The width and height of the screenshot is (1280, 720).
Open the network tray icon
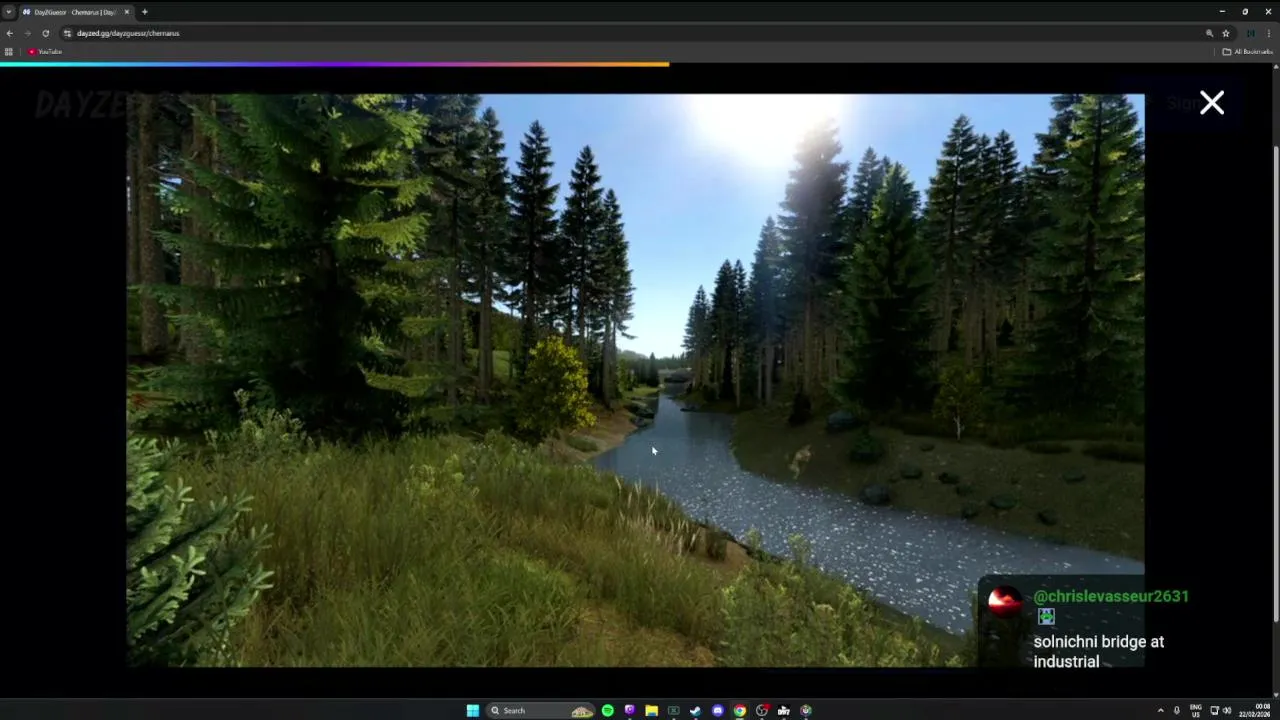pos(1215,710)
